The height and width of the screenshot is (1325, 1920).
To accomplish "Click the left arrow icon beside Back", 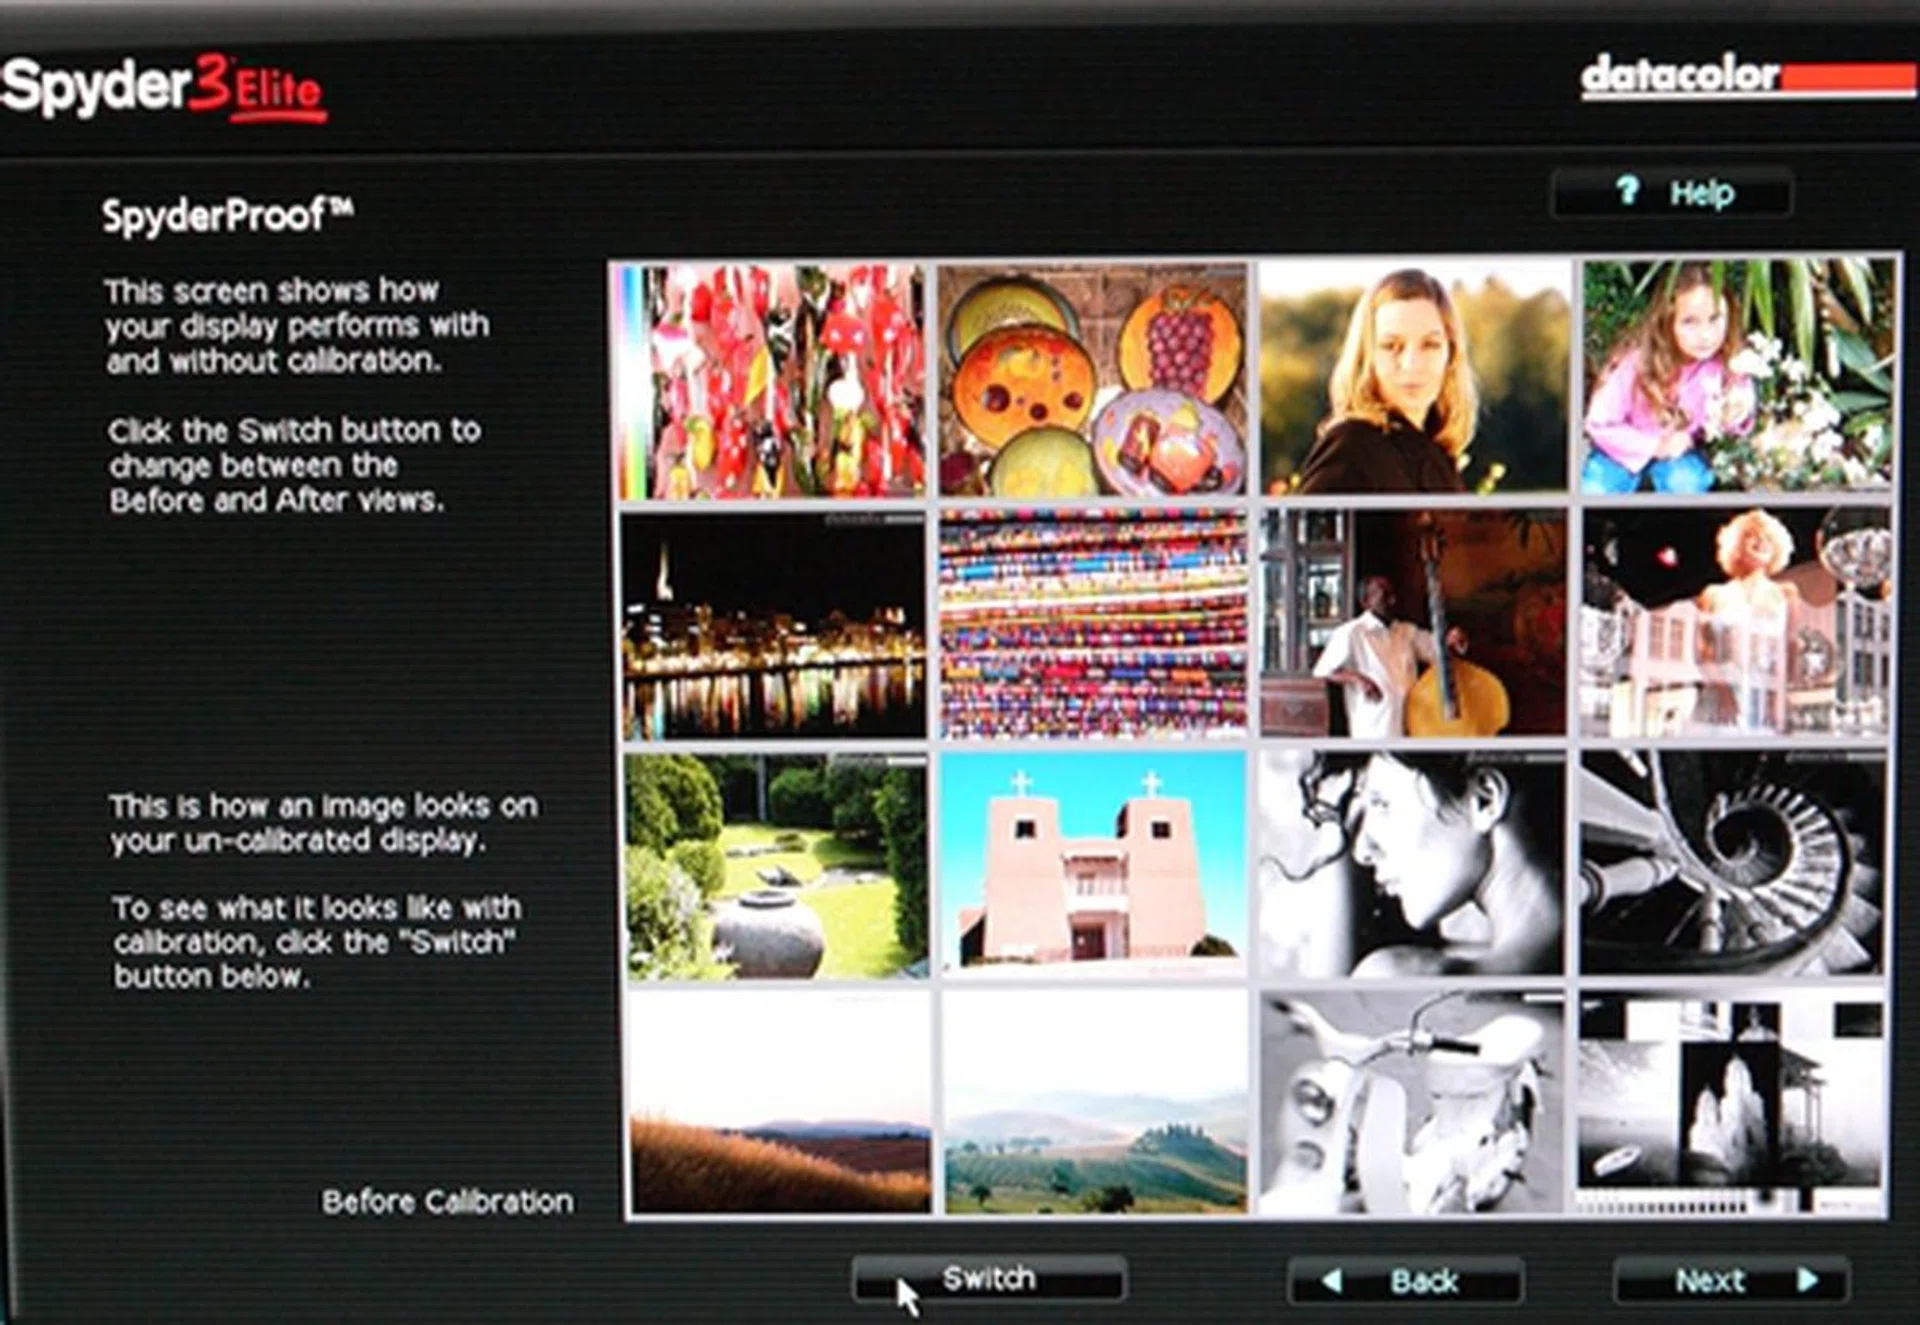I will pyautogui.click(x=1331, y=1281).
